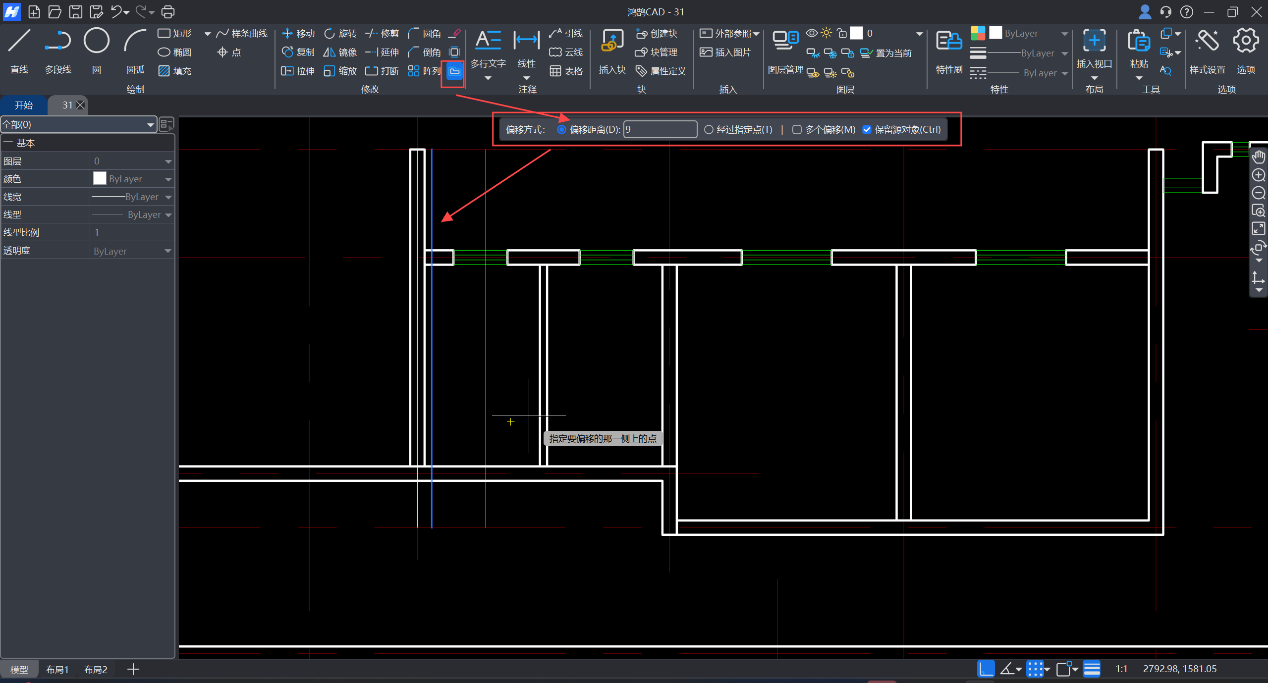Screen dimensions: 1268x683
Task: Expand the 线型 ByLayer dropdown in properties
Action: [x=168, y=215]
